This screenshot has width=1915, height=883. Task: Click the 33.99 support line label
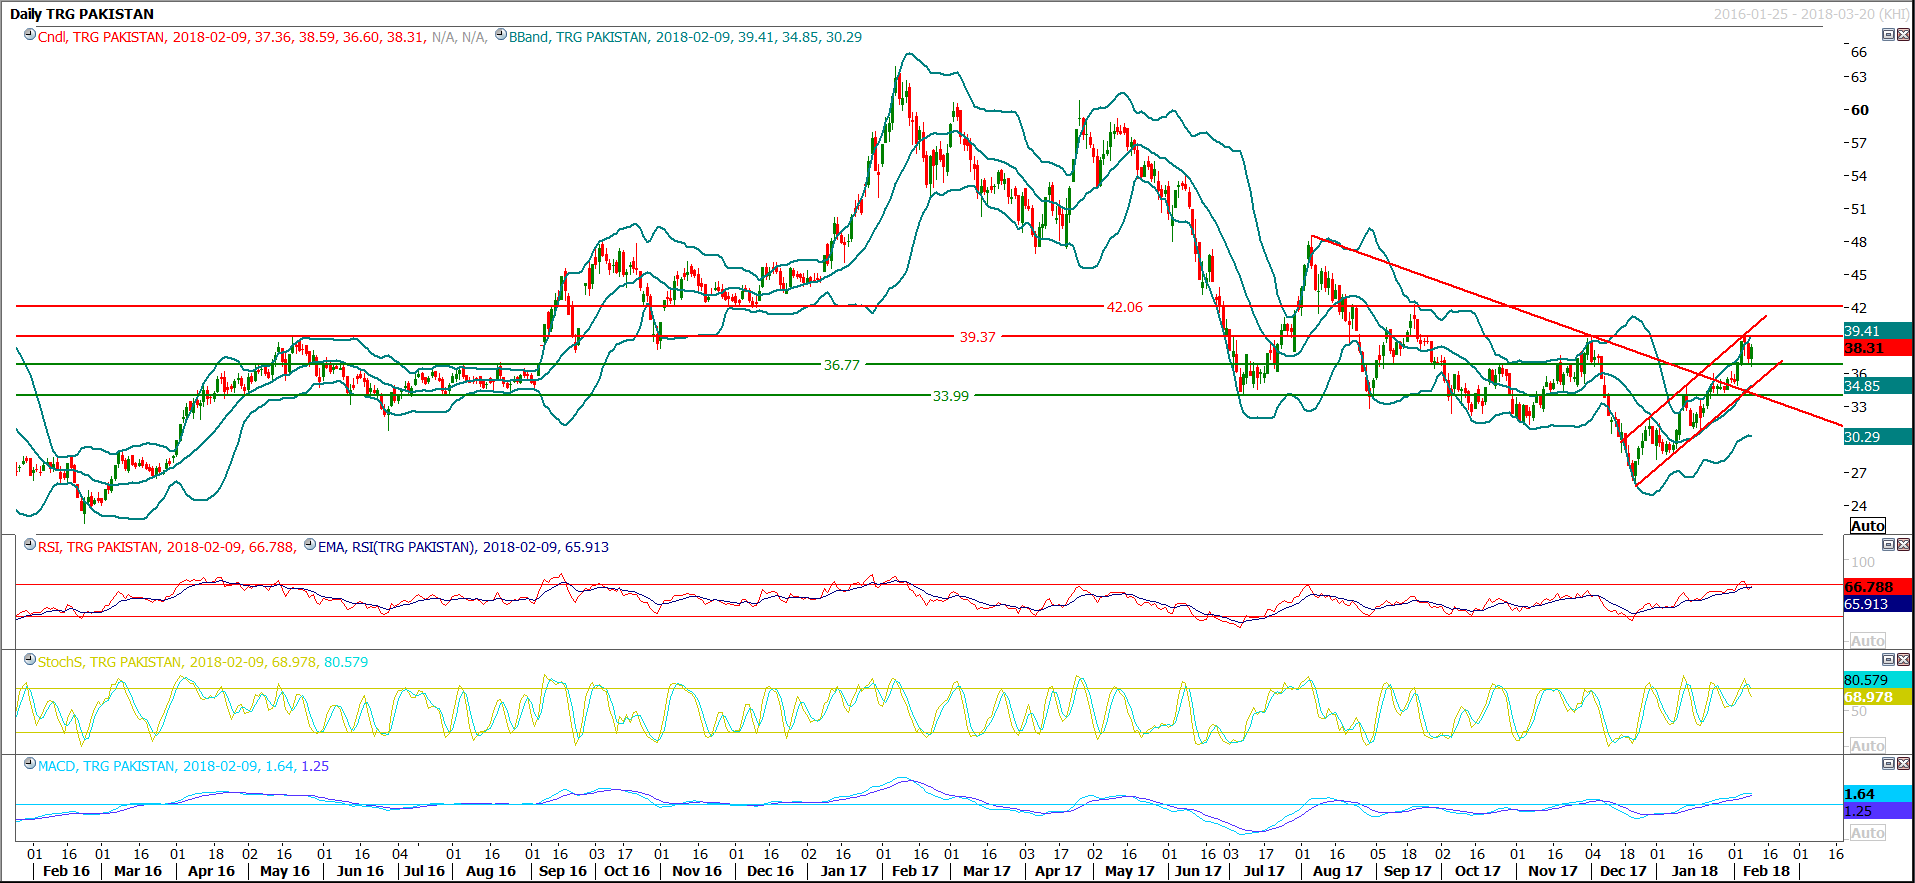pyautogui.click(x=950, y=396)
